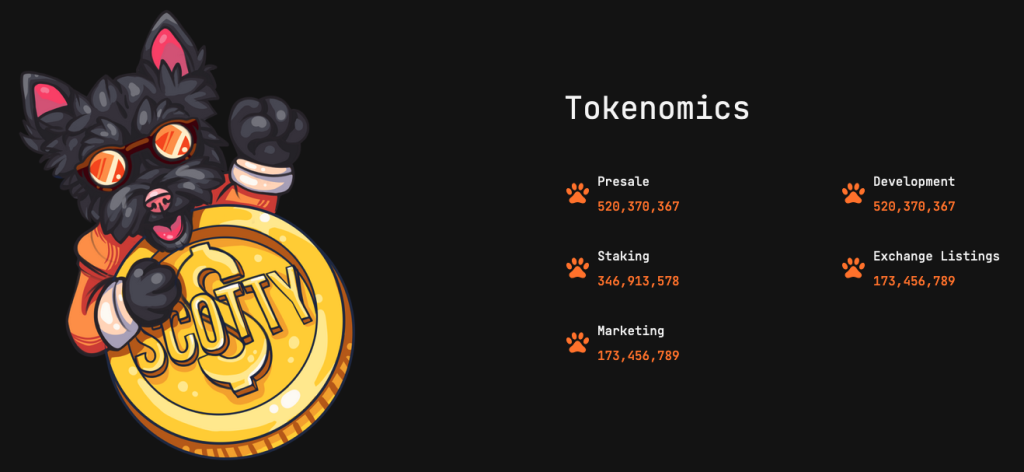Select the Presale amount 520,370,367
This screenshot has width=1024, height=472.
(639, 207)
